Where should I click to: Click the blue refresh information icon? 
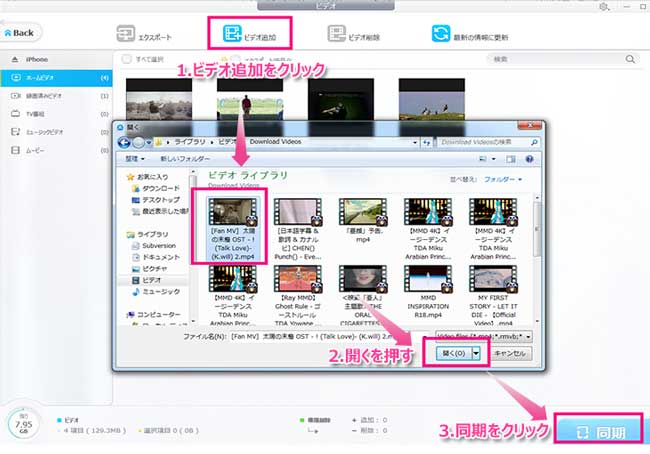[441, 34]
